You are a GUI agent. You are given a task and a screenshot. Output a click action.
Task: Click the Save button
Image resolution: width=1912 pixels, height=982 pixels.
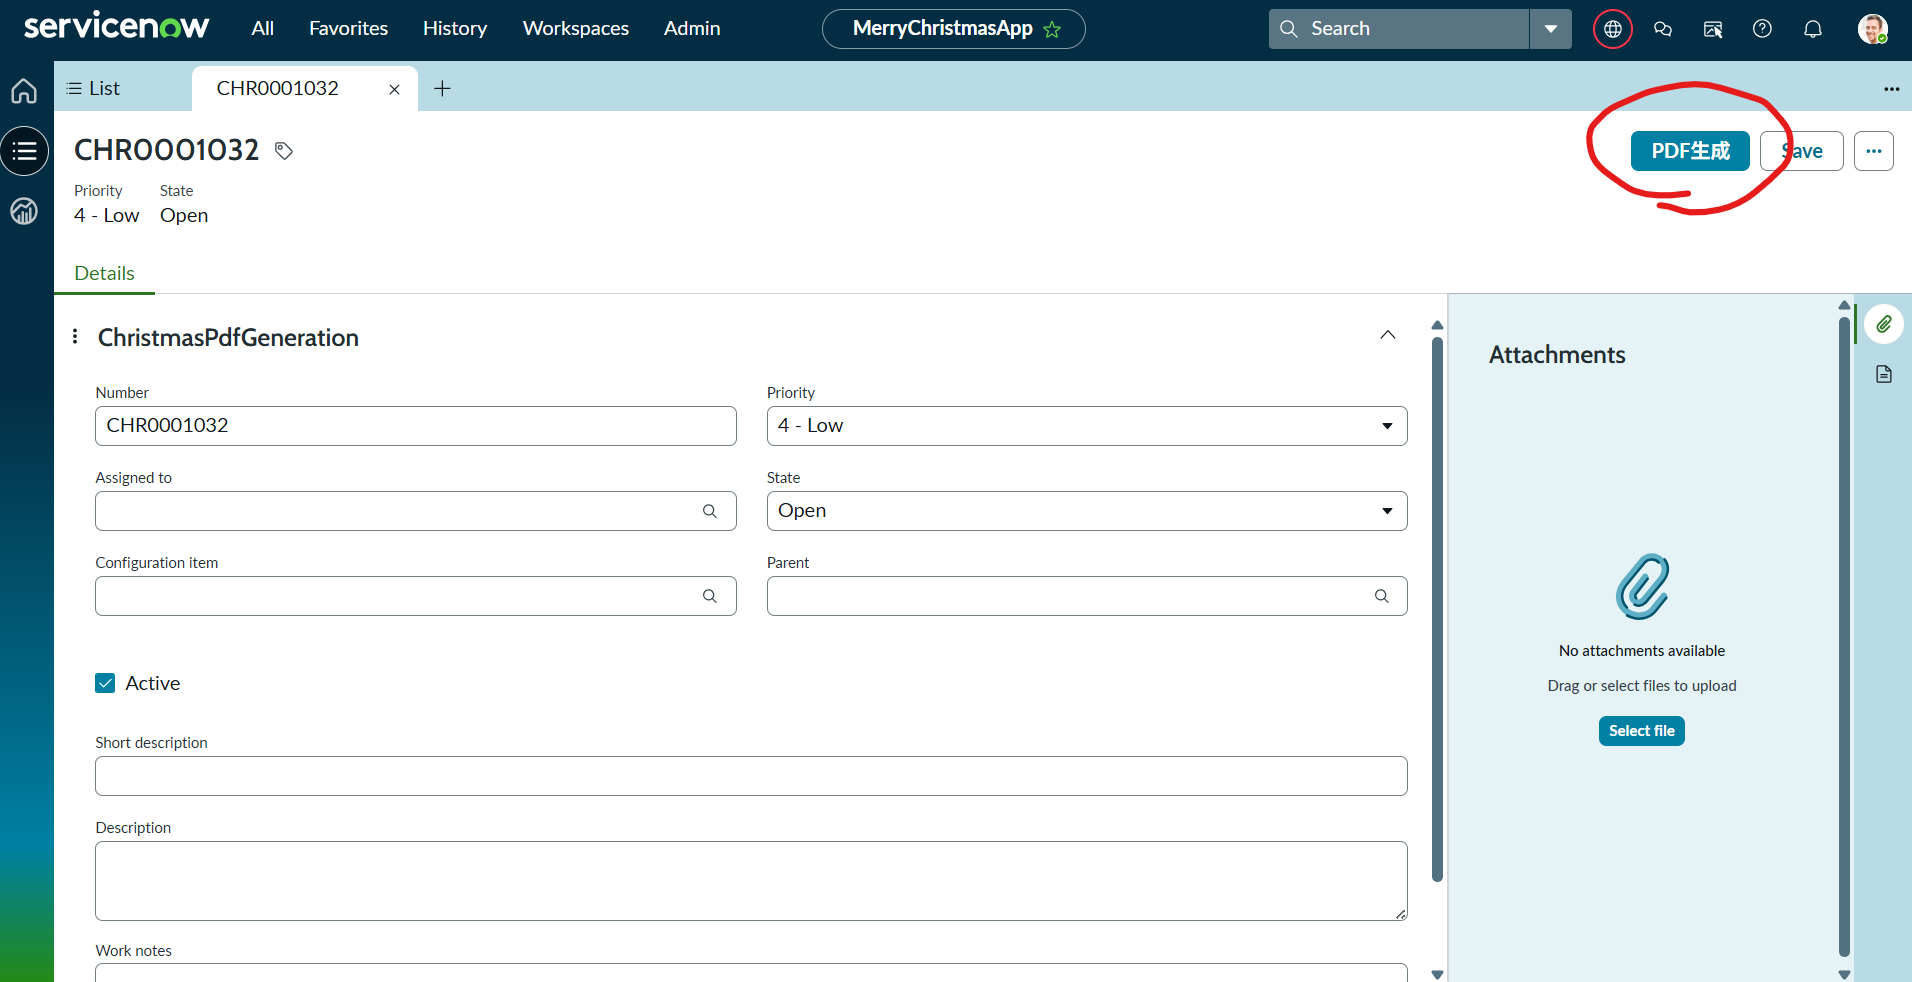[1802, 151]
